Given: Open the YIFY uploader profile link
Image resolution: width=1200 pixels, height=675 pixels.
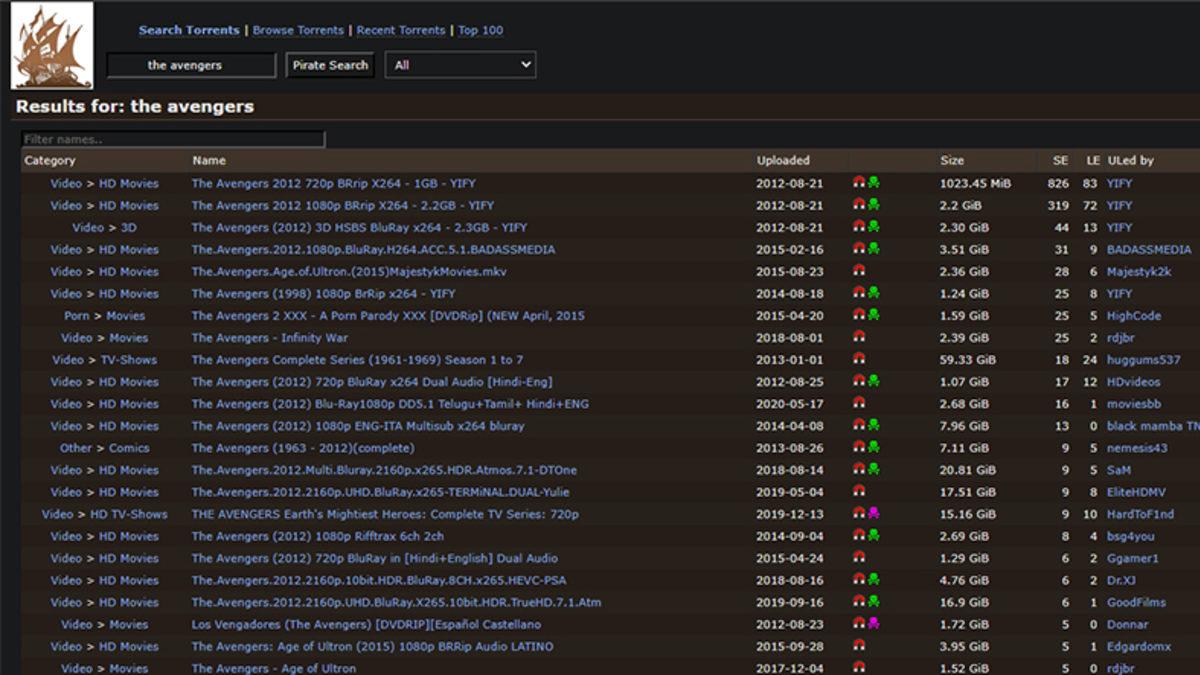Looking at the screenshot, I should [1119, 183].
